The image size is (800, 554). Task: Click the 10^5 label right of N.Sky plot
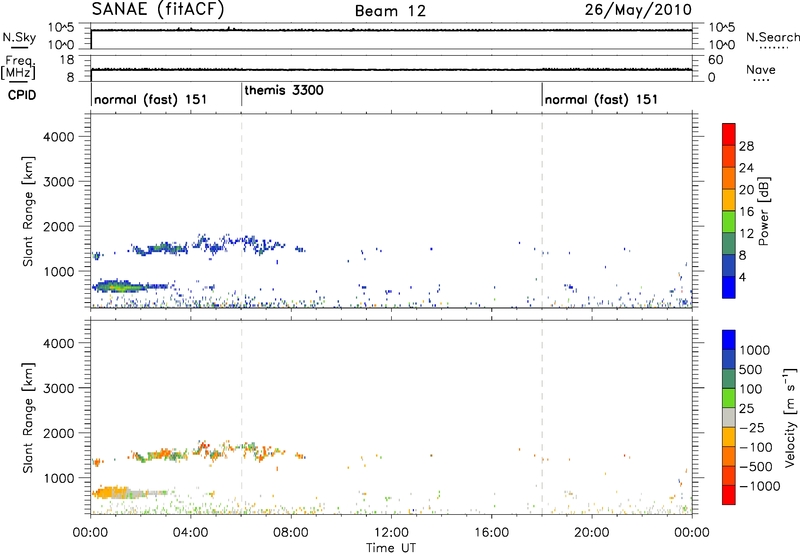pyautogui.click(x=721, y=28)
